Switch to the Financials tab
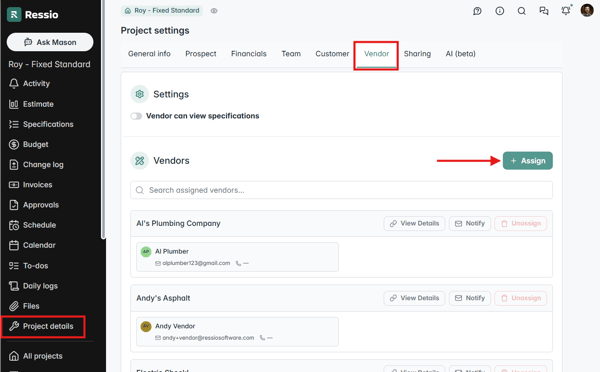The width and height of the screenshot is (600, 372). tap(249, 54)
